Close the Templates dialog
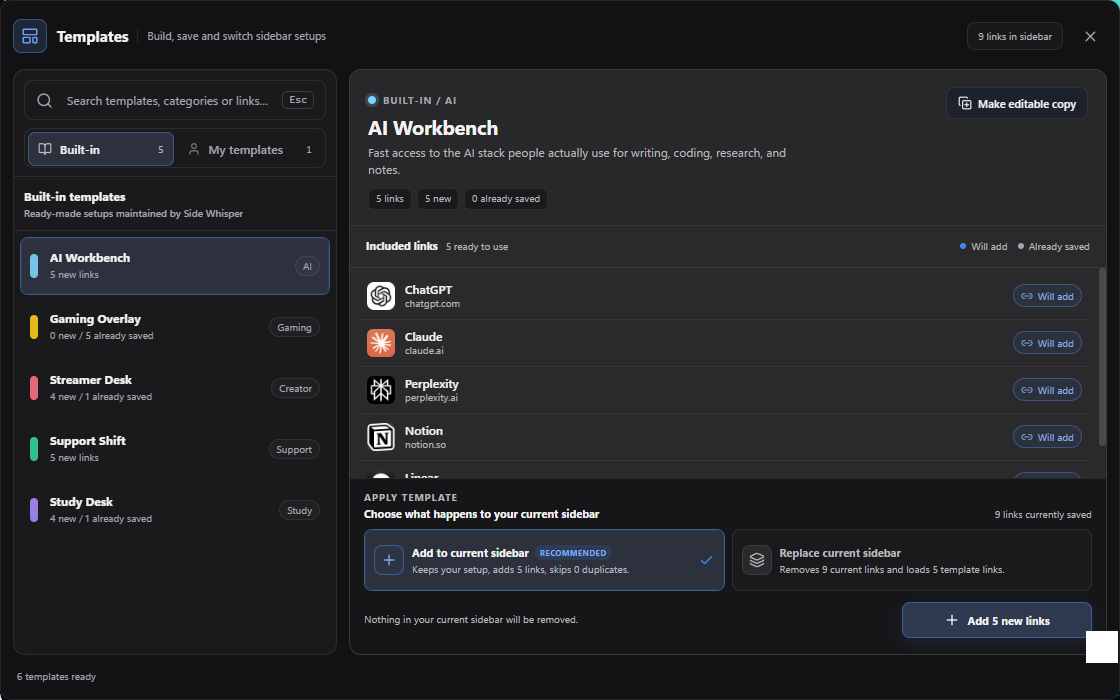Image resolution: width=1120 pixels, height=700 pixels. click(1090, 36)
